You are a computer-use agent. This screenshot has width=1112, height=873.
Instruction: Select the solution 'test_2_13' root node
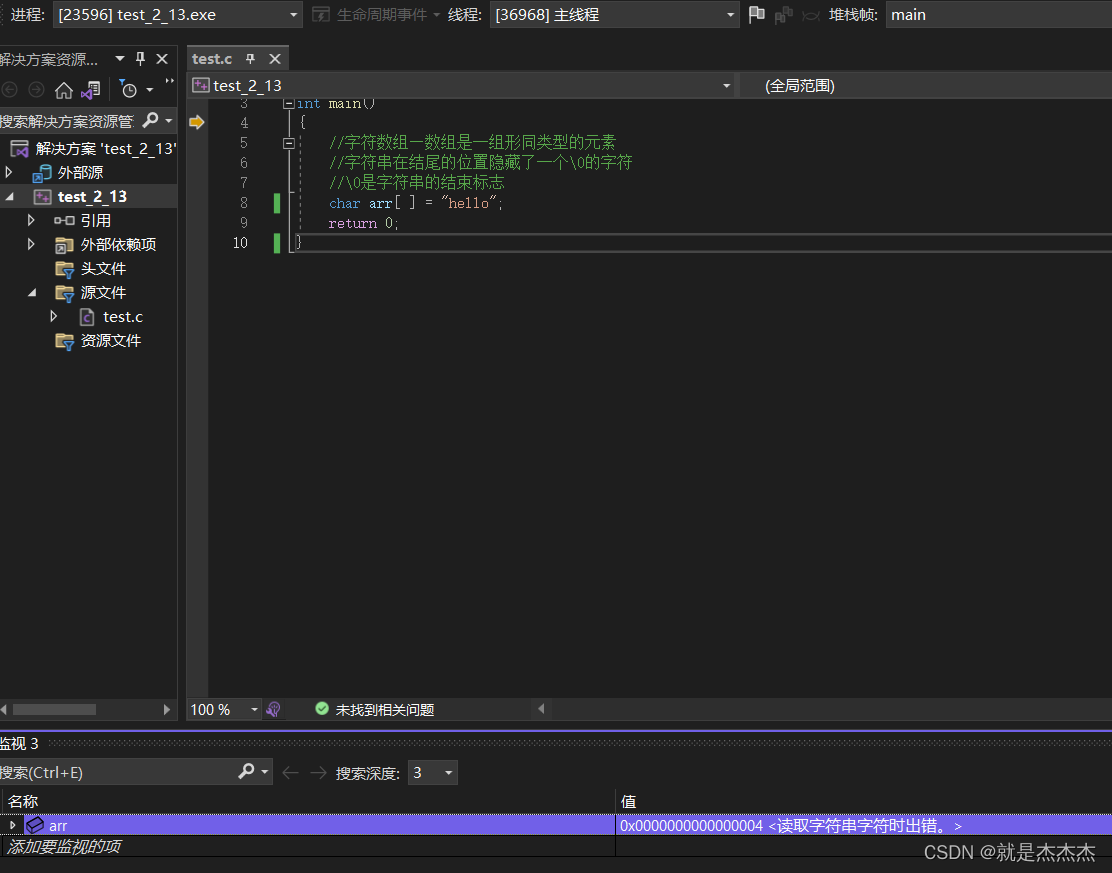coord(105,149)
